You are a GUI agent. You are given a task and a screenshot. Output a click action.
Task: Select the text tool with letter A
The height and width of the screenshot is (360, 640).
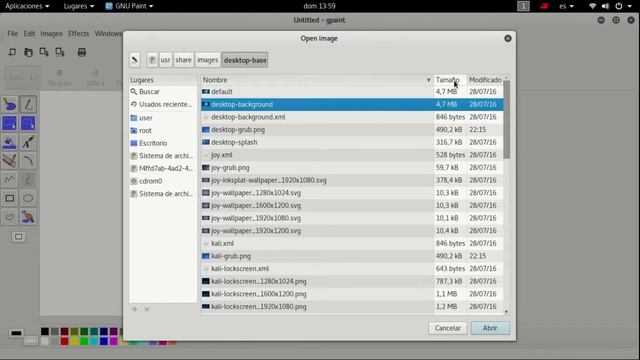pyautogui.click(x=28, y=142)
